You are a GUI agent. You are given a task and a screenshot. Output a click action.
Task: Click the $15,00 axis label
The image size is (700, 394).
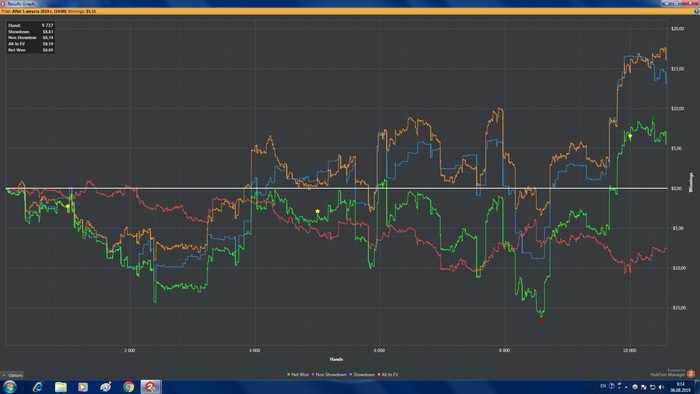tap(677, 69)
